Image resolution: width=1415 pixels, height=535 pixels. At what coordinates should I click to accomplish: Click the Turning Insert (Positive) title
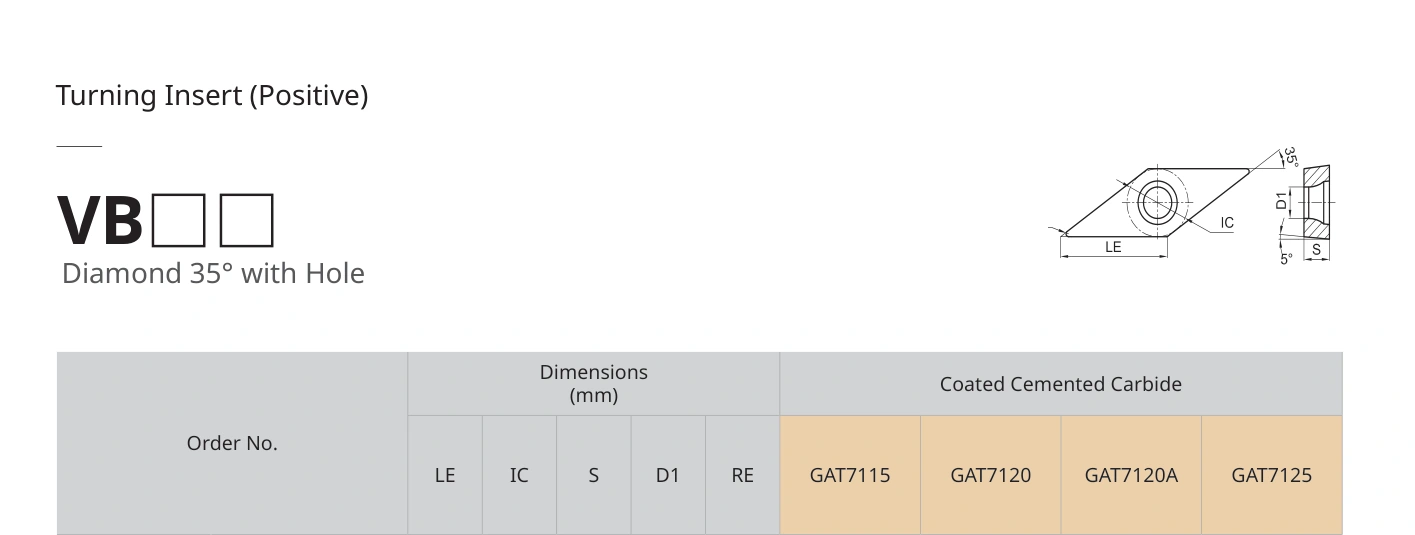click(x=212, y=96)
